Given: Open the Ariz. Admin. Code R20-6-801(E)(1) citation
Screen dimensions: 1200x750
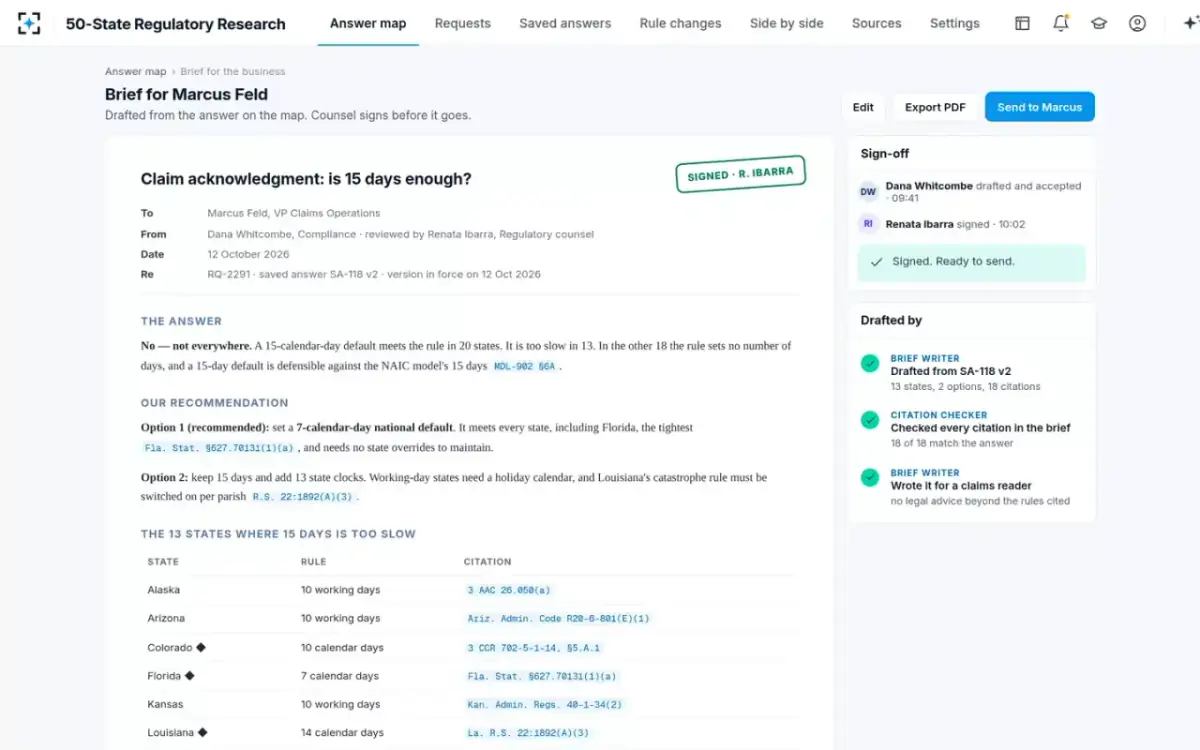Looking at the screenshot, I should tap(558, 619).
